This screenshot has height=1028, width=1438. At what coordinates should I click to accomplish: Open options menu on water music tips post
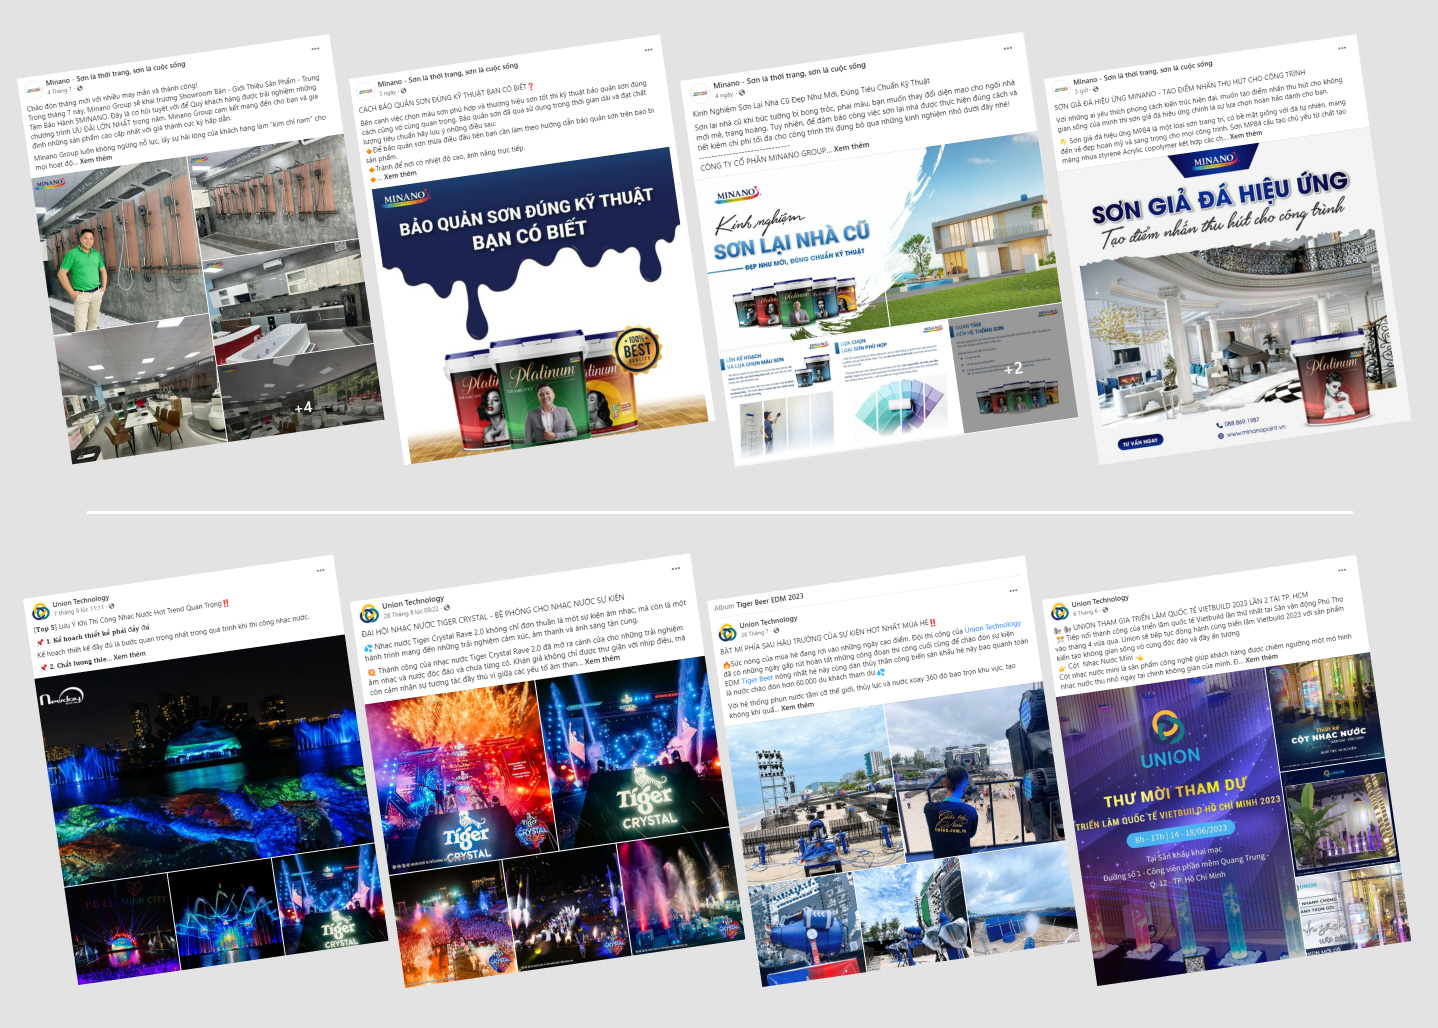[320, 570]
